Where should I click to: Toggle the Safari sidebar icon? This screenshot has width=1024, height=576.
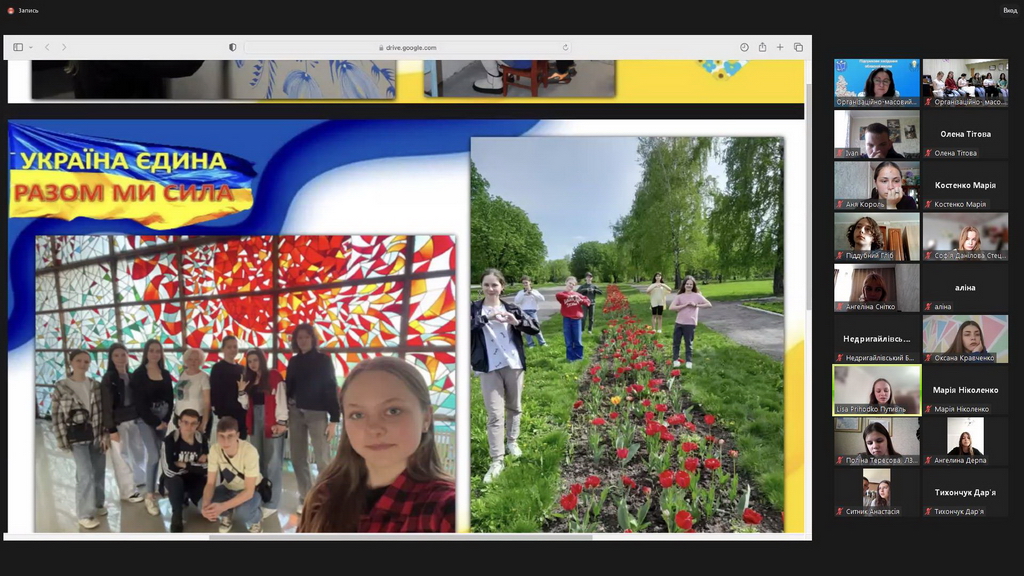coord(18,47)
